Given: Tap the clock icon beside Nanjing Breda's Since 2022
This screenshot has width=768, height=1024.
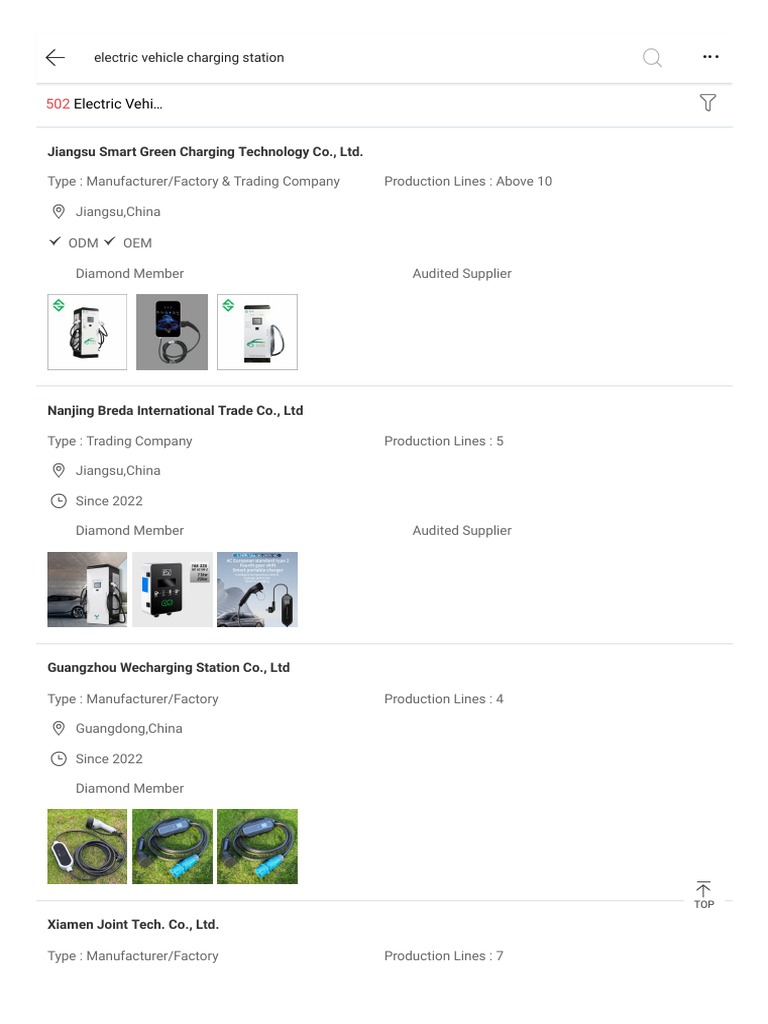Looking at the screenshot, I should pos(59,501).
